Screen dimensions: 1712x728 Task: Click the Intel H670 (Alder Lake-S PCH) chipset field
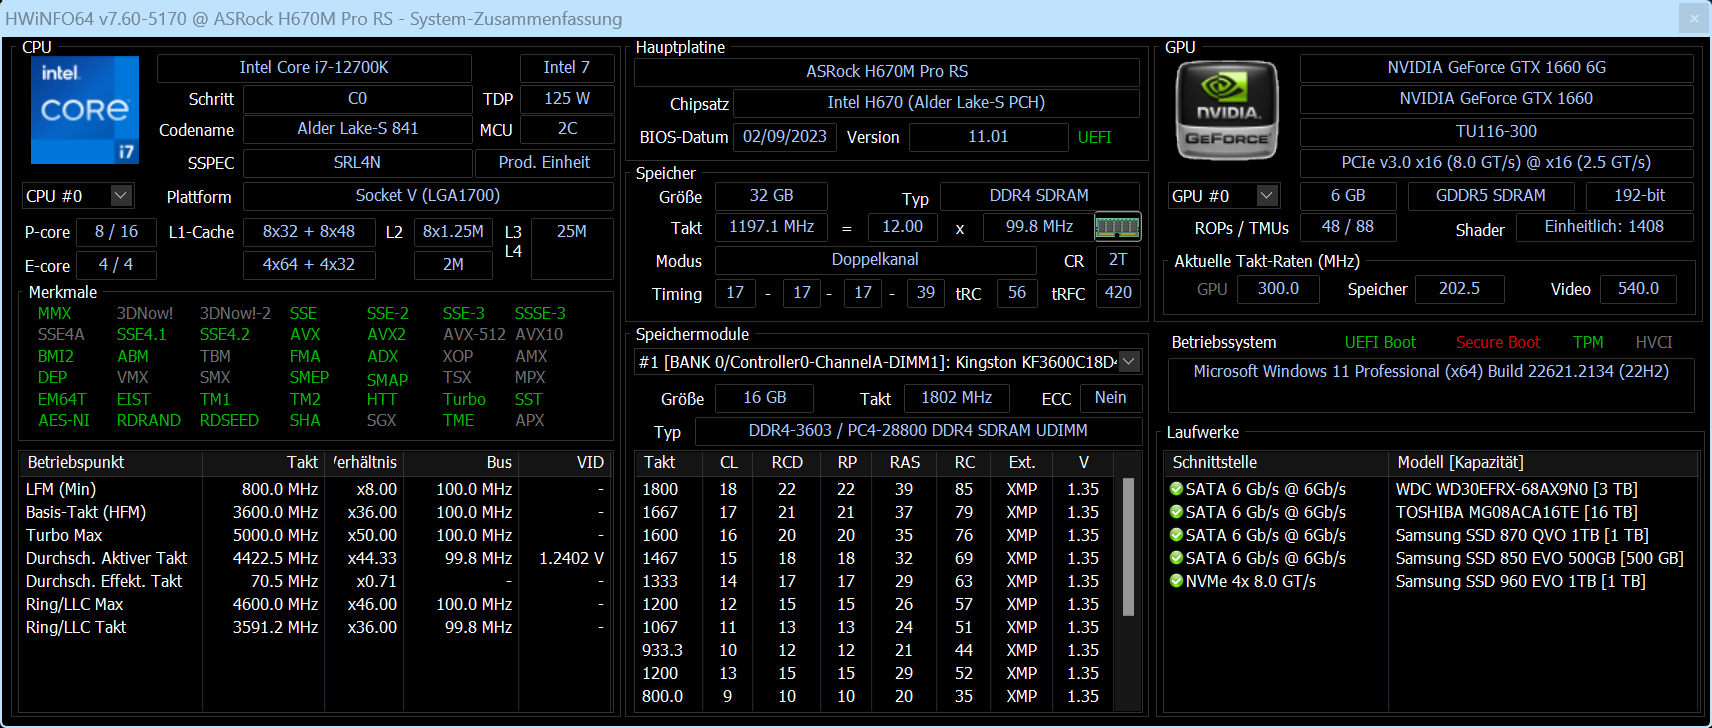pyautogui.click(x=936, y=103)
